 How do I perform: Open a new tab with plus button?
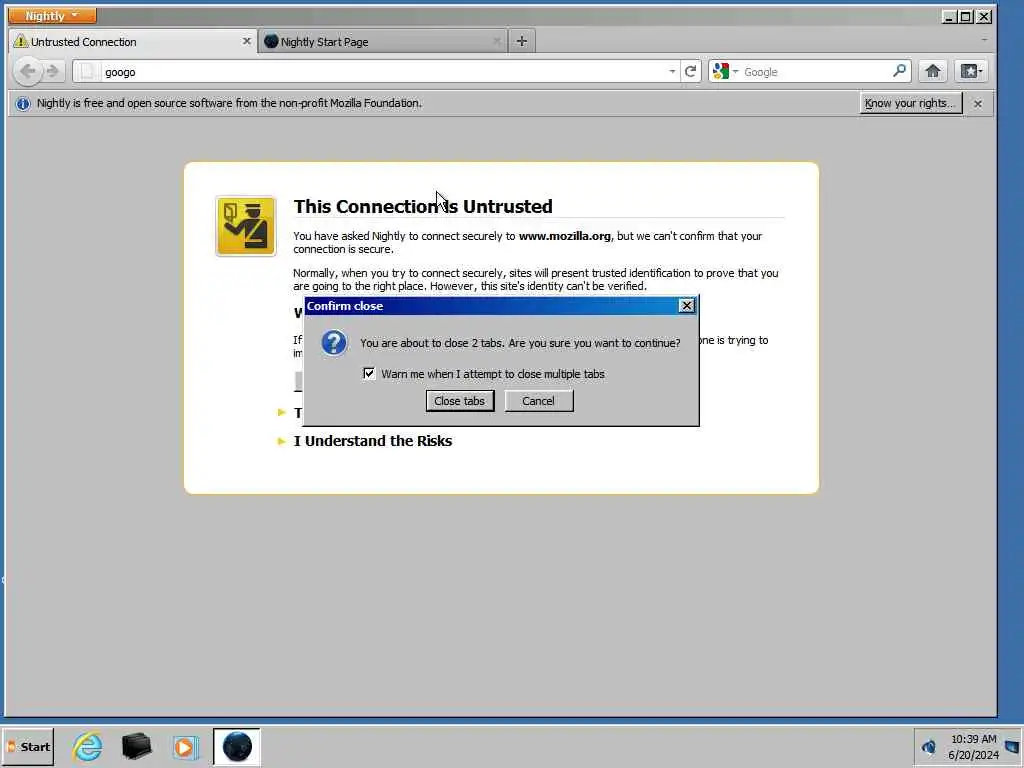521,42
